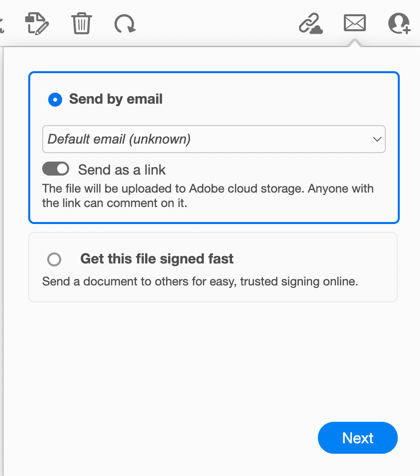Click the Send by email label text

click(x=116, y=99)
